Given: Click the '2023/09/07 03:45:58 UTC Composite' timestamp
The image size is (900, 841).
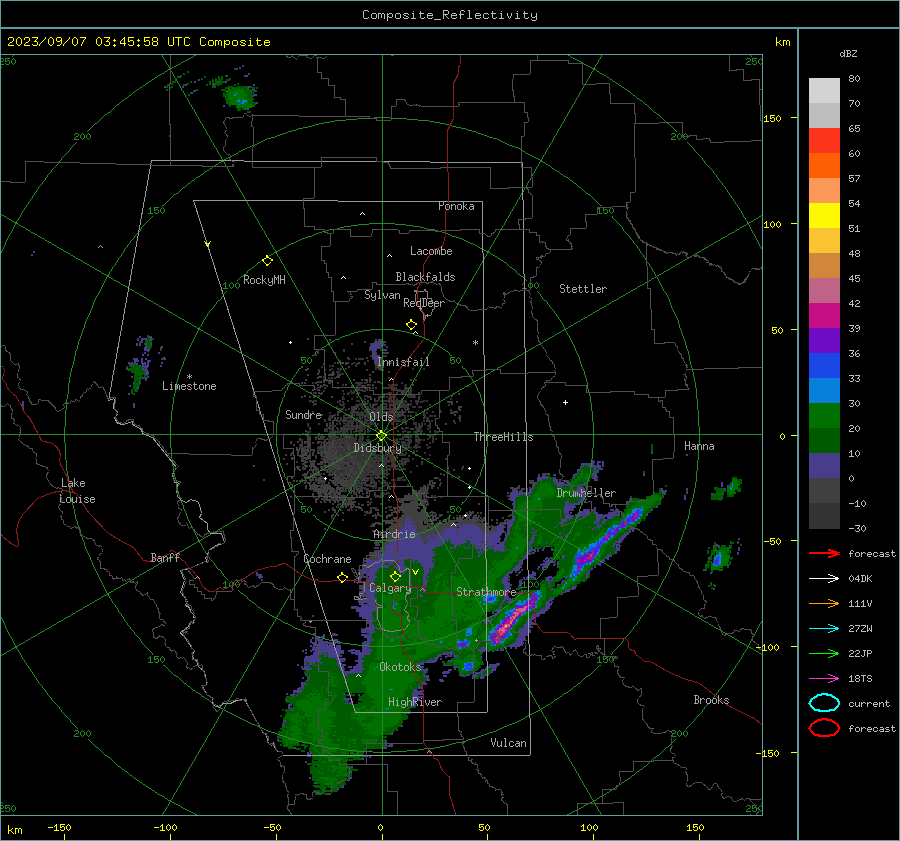Looking at the screenshot, I should point(138,42).
